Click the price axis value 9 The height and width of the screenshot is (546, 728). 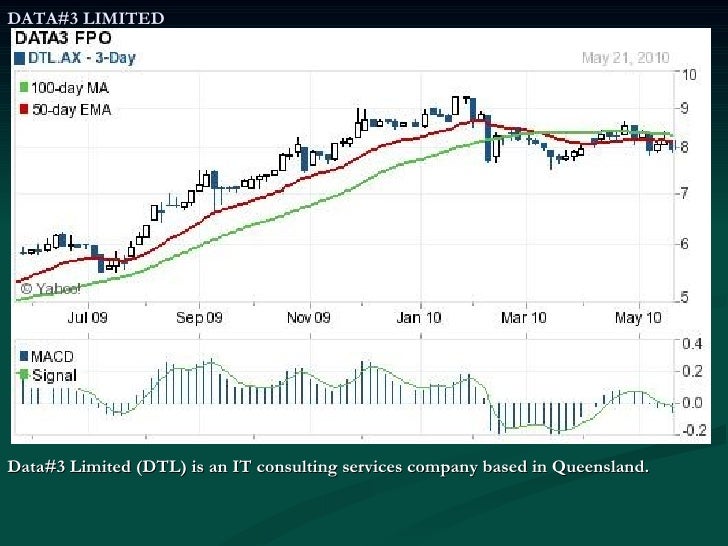(x=684, y=108)
